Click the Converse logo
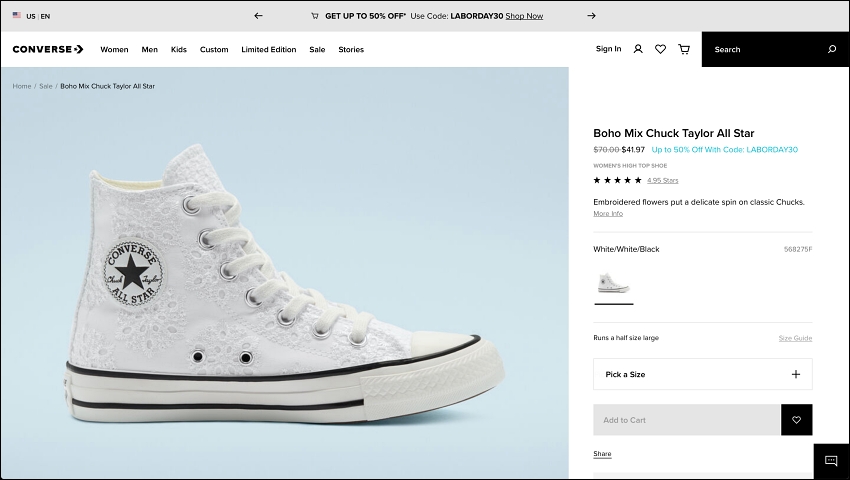Image resolution: width=850 pixels, height=480 pixels. pyautogui.click(x=48, y=49)
